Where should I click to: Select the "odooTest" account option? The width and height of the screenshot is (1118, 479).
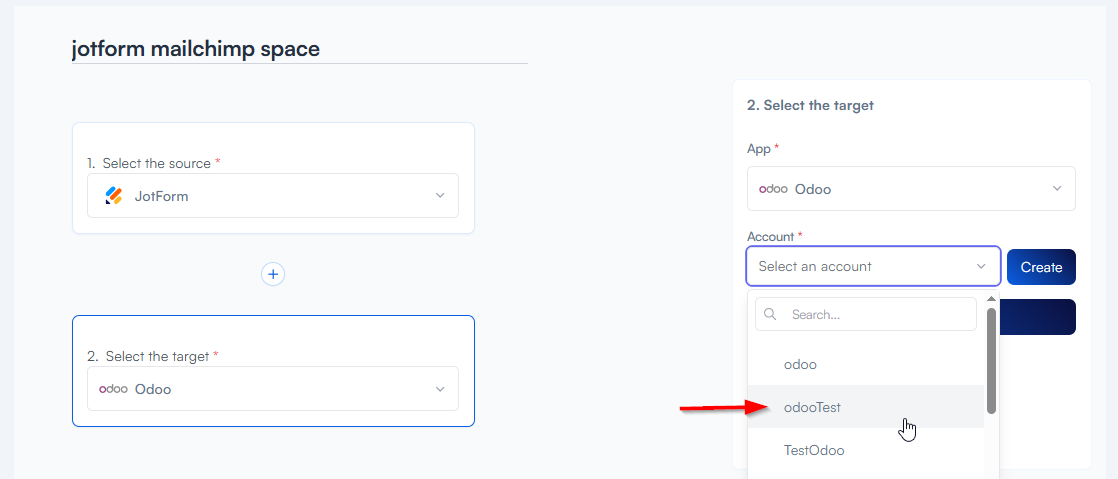point(812,407)
